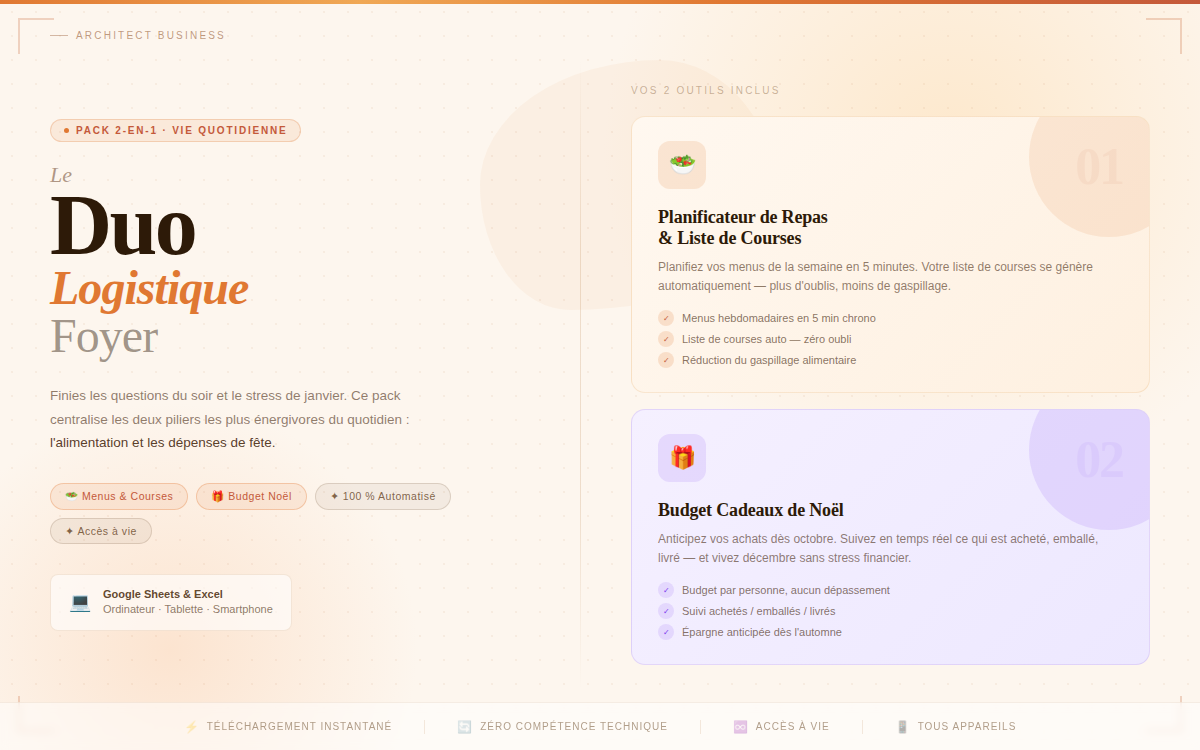The width and height of the screenshot is (1200, 750).
Task: Click the Pack 2-en-1 Vie Quotidienne badge
Action: click(x=175, y=130)
